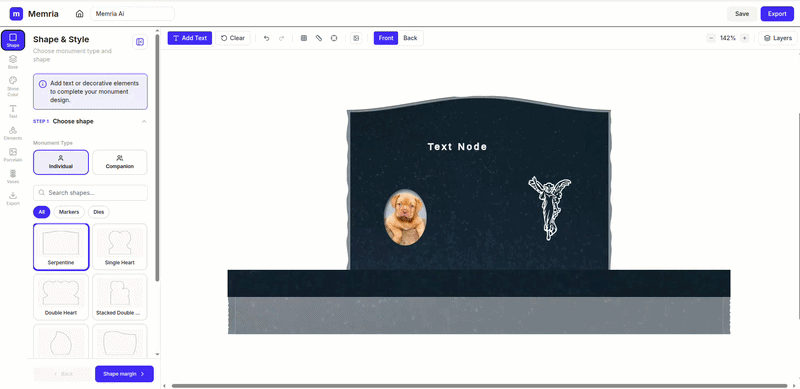Click the Save button
Viewport: 800px width, 389px height.
[x=742, y=14]
